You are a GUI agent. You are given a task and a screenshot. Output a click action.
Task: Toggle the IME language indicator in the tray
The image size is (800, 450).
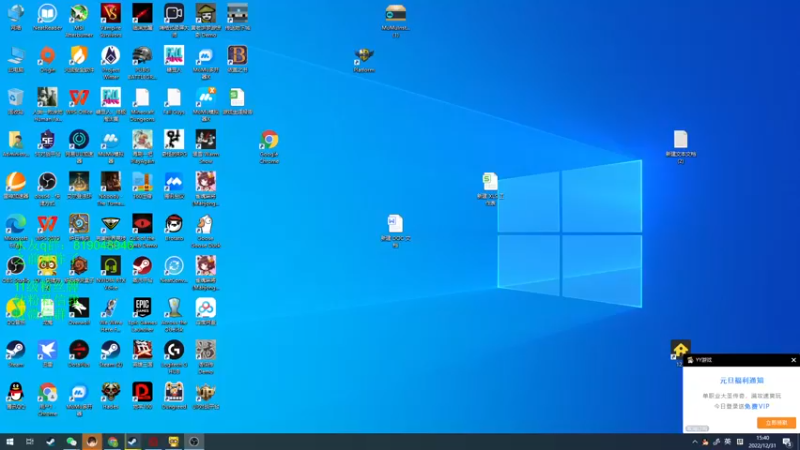click(728, 442)
